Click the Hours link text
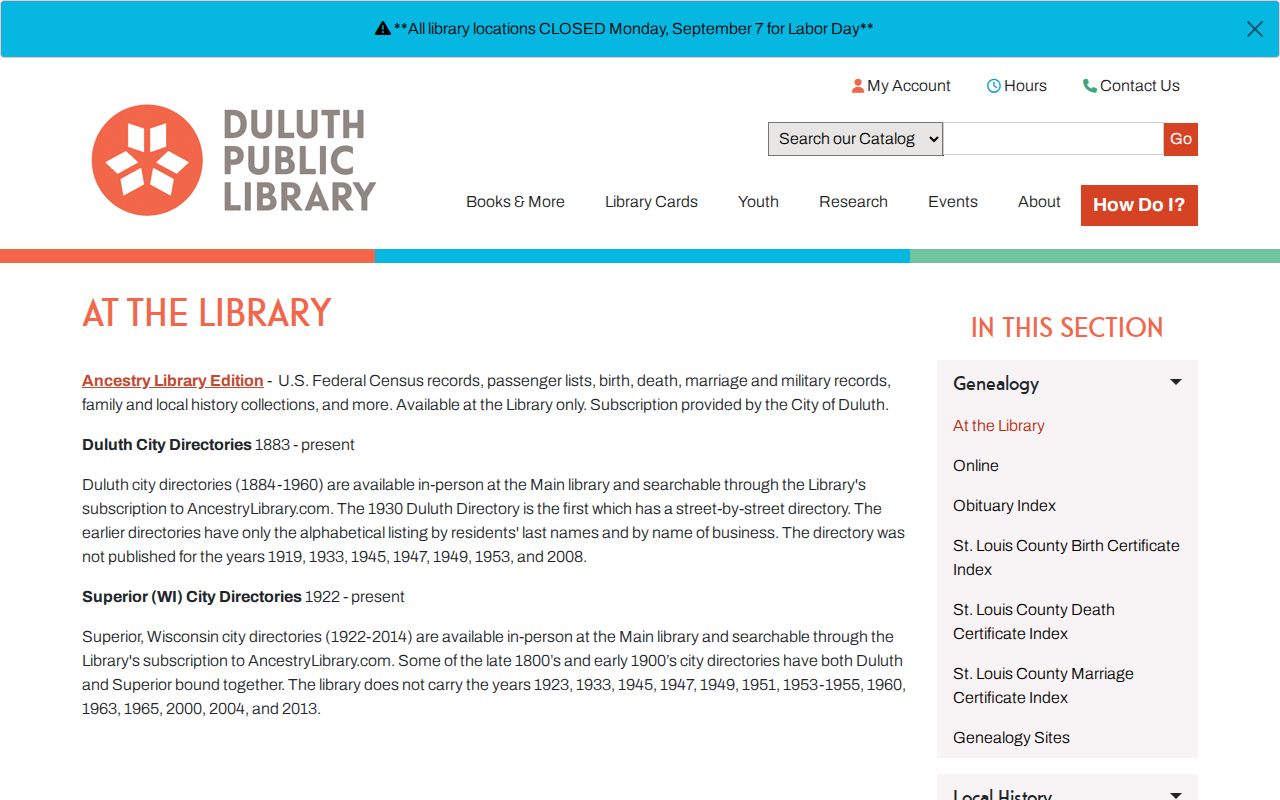This screenshot has height=800, width=1280. (x=1025, y=86)
